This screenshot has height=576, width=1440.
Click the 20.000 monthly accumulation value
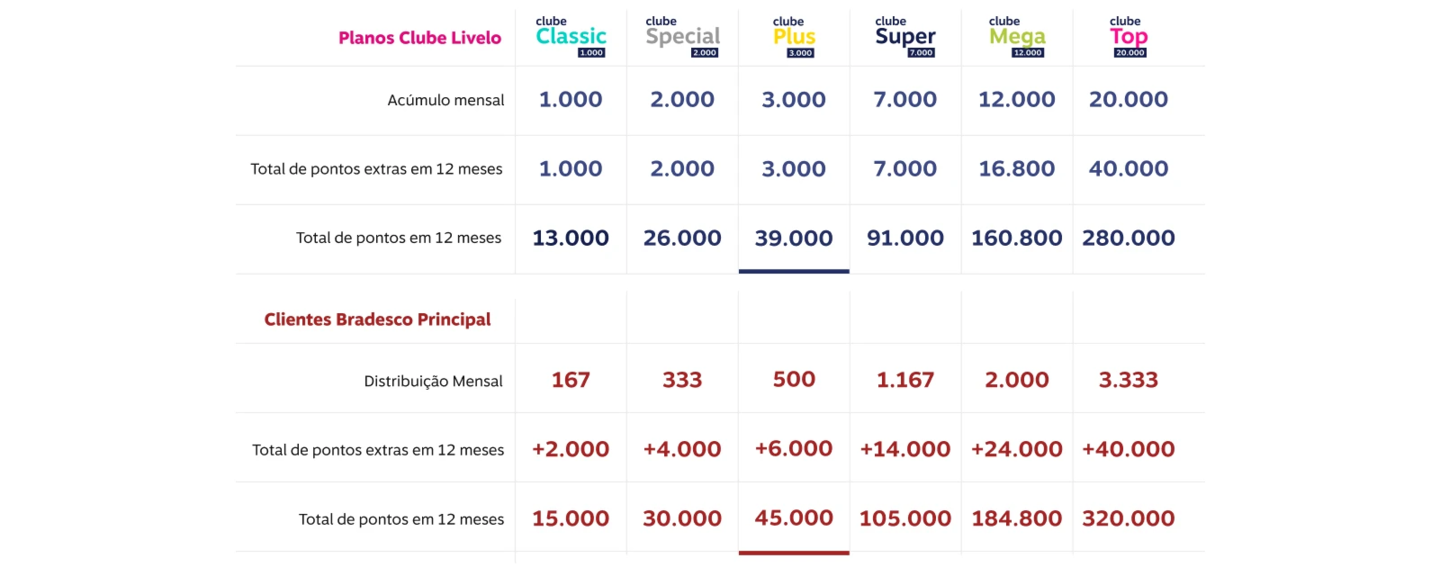click(x=1128, y=100)
